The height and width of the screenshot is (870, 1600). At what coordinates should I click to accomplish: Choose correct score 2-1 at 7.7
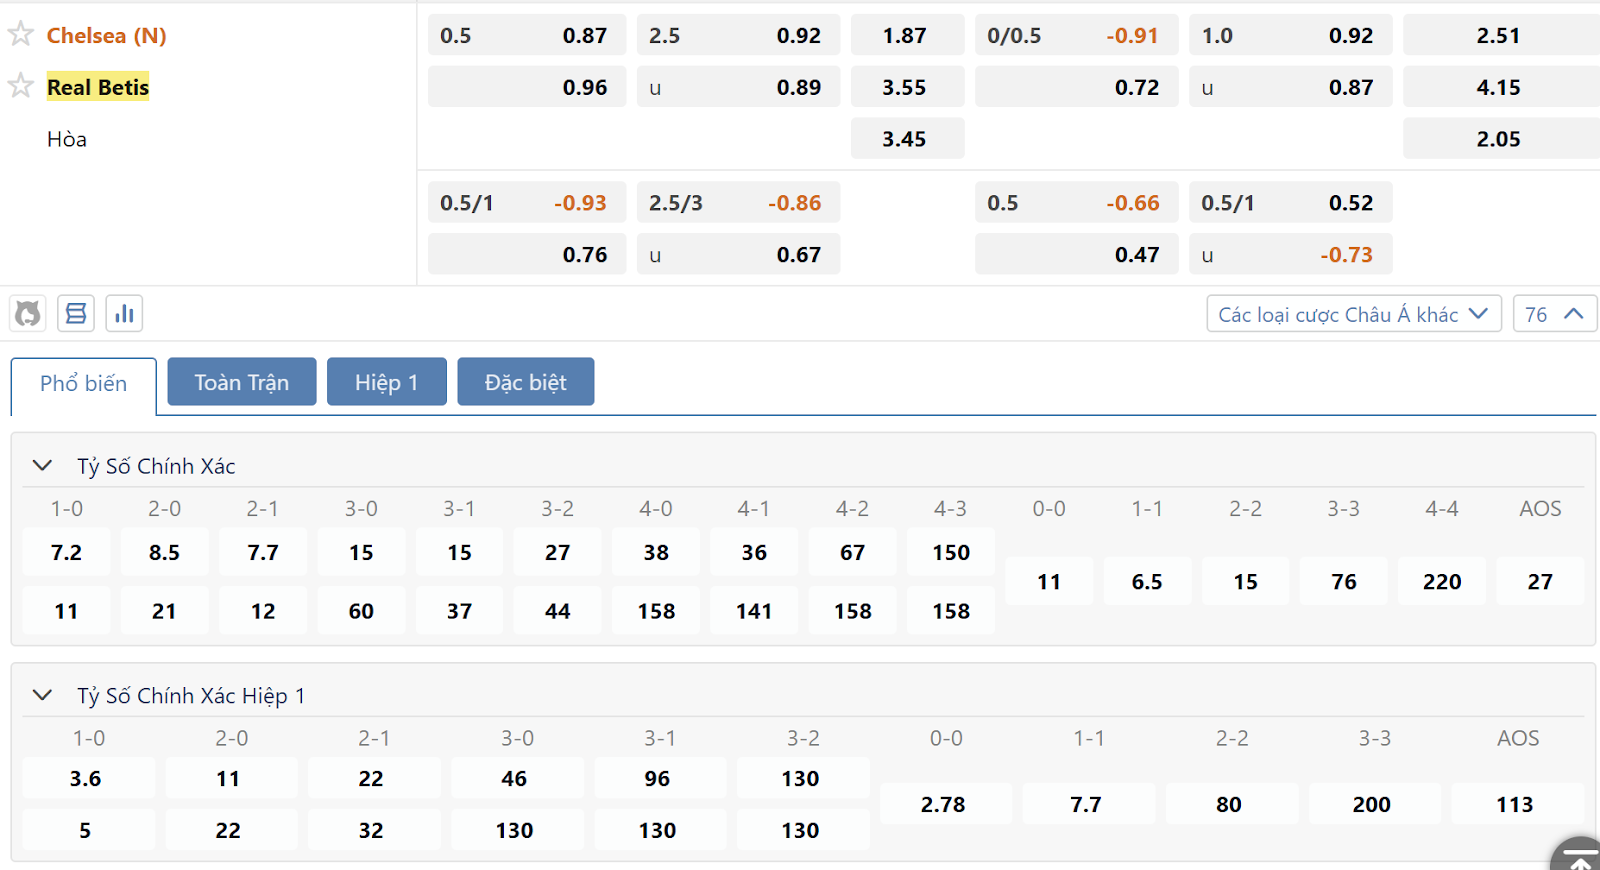coord(263,552)
